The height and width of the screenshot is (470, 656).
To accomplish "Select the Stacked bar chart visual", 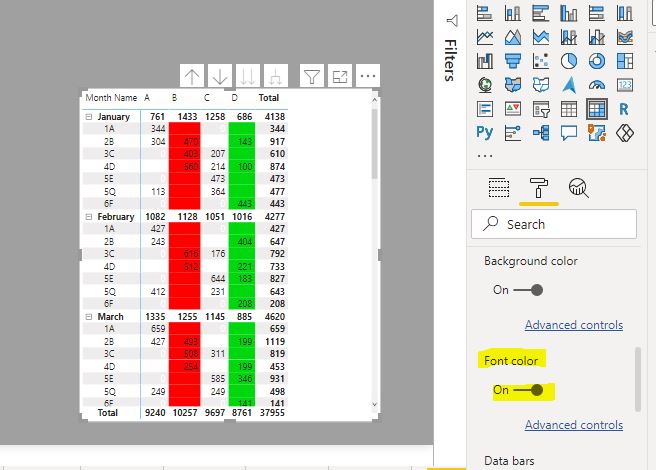I will coord(485,13).
